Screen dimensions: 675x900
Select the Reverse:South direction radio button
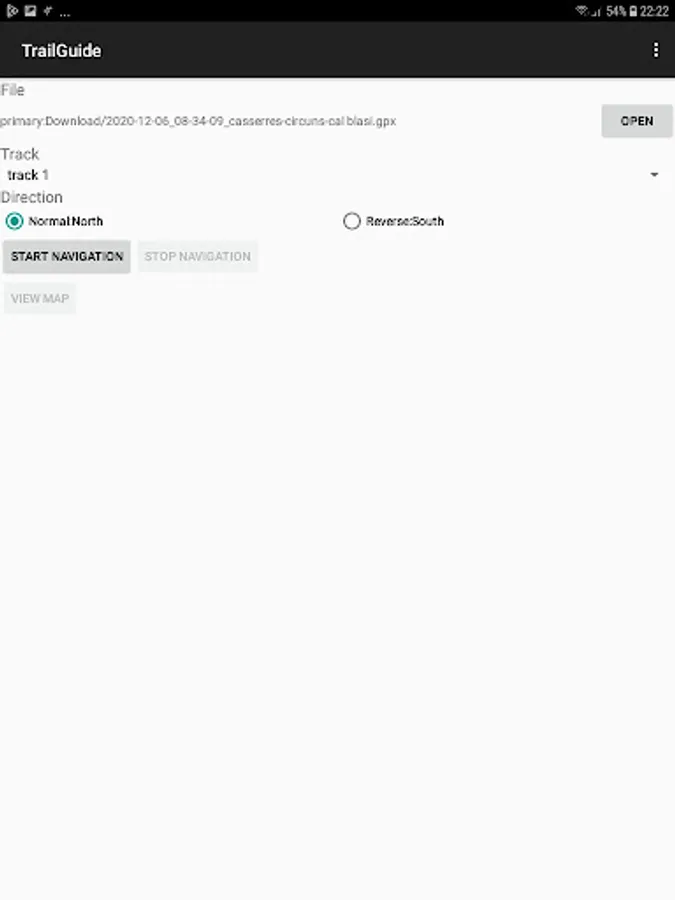(x=352, y=221)
